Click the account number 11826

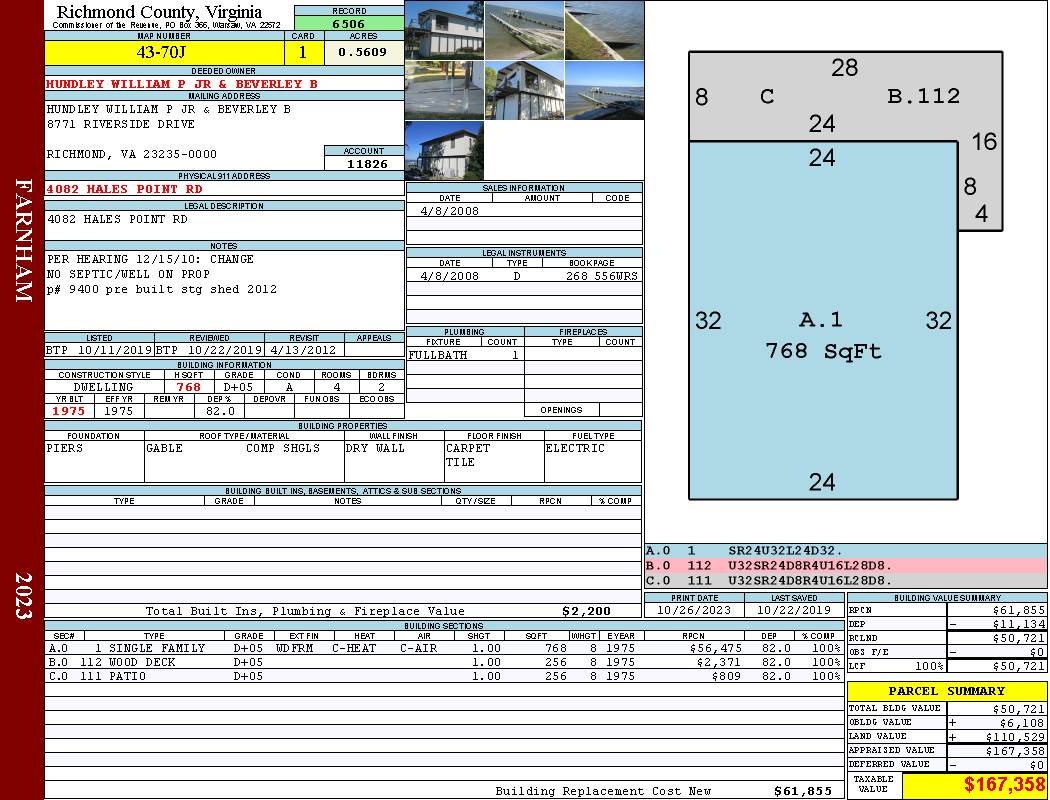coord(366,163)
